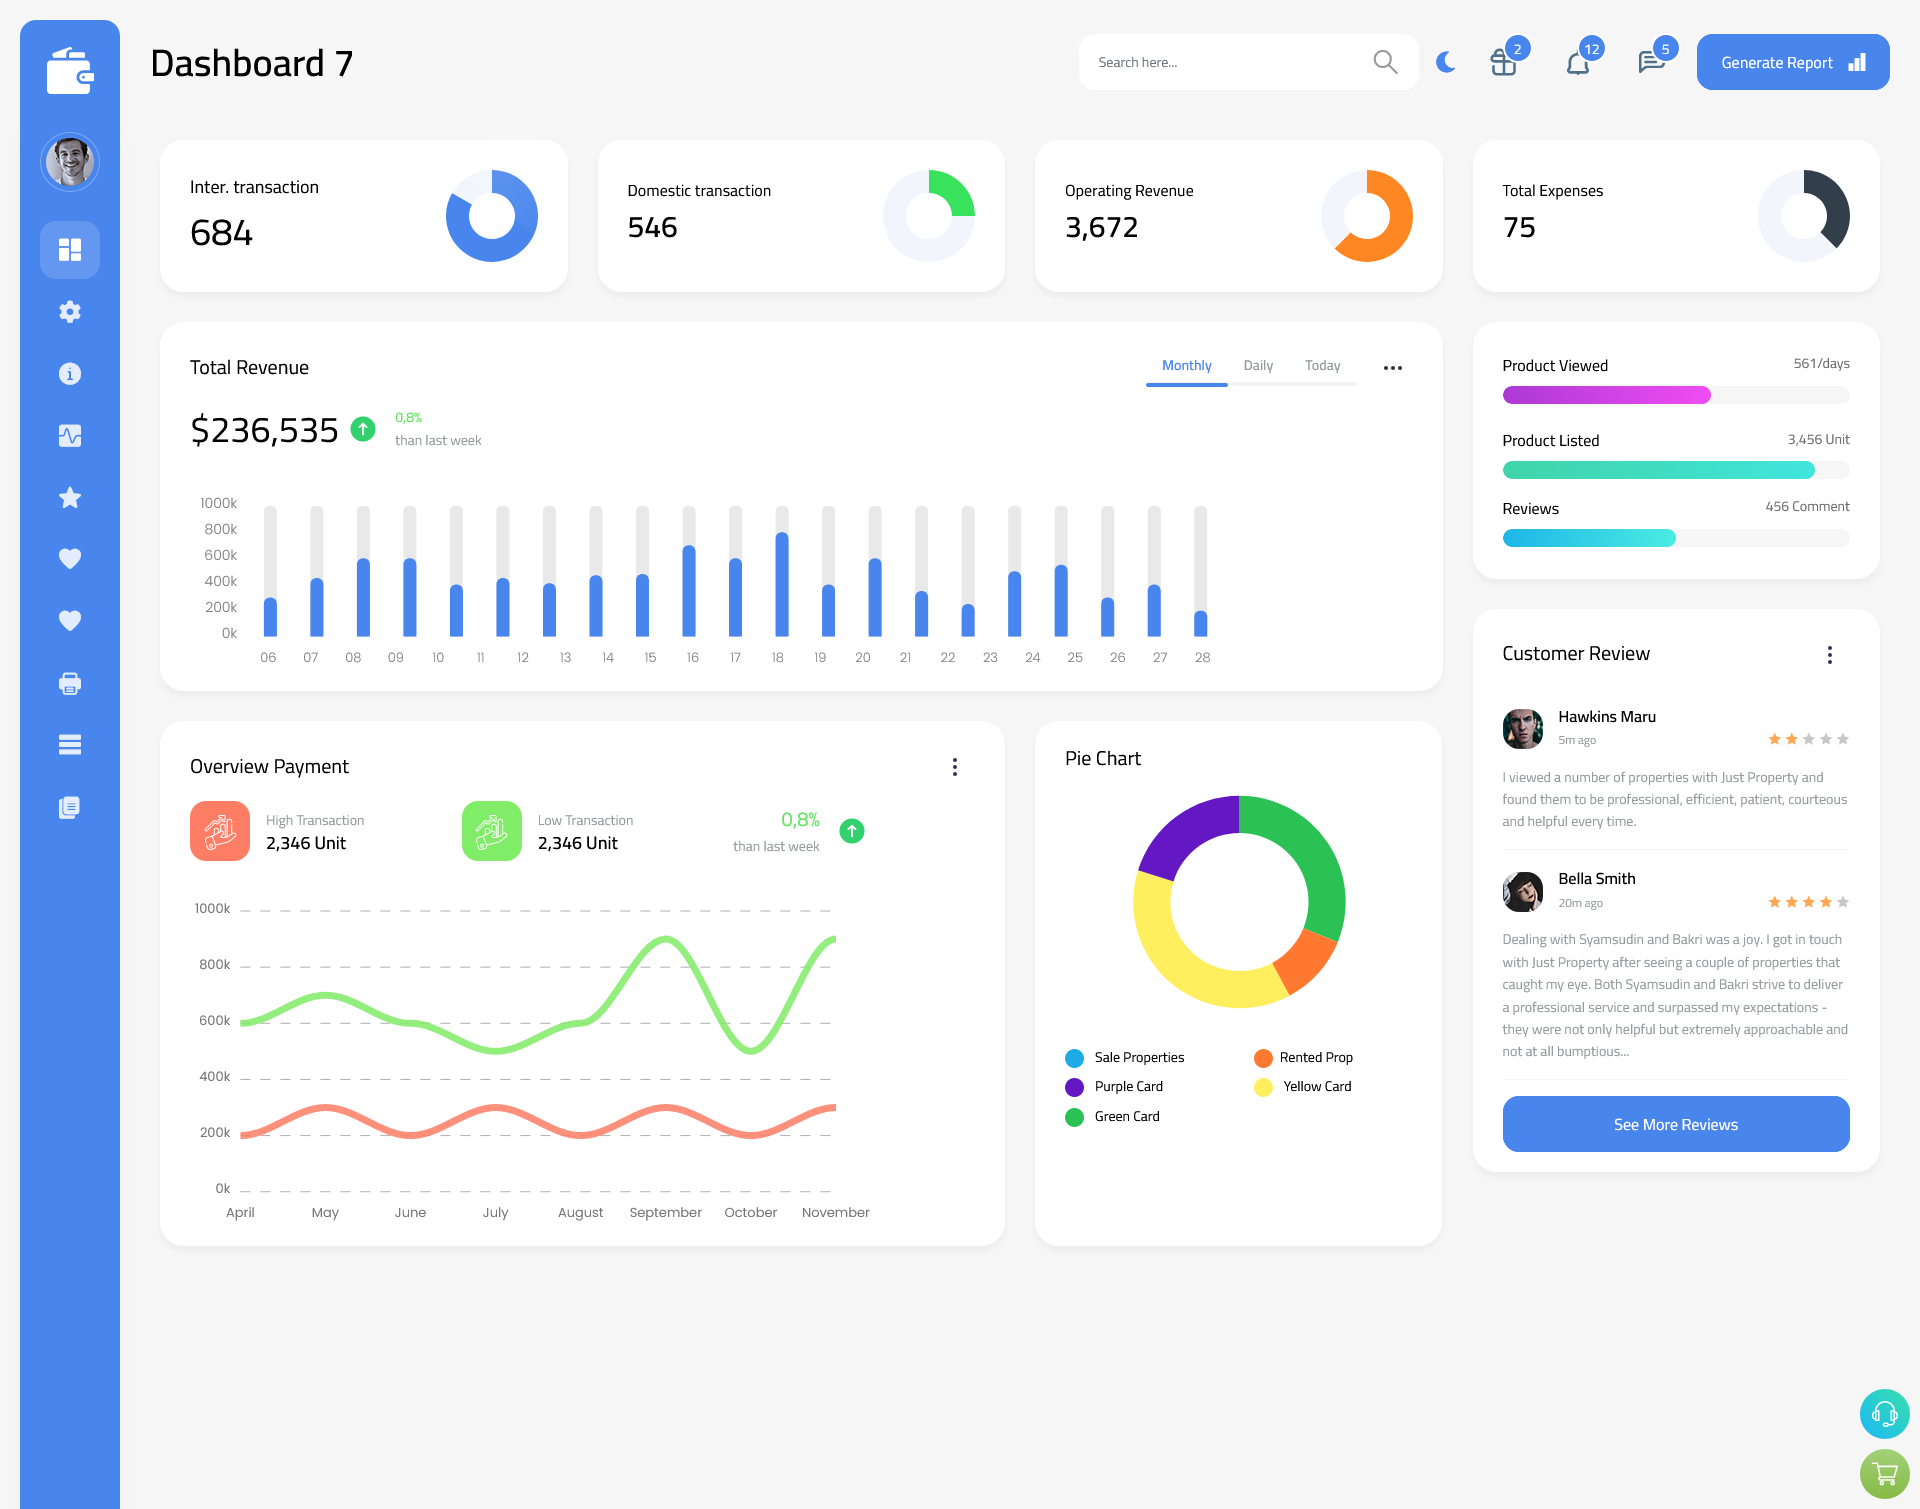Image resolution: width=1920 pixels, height=1509 pixels.
Task: Click See More Reviews button
Action: tap(1675, 1124)
